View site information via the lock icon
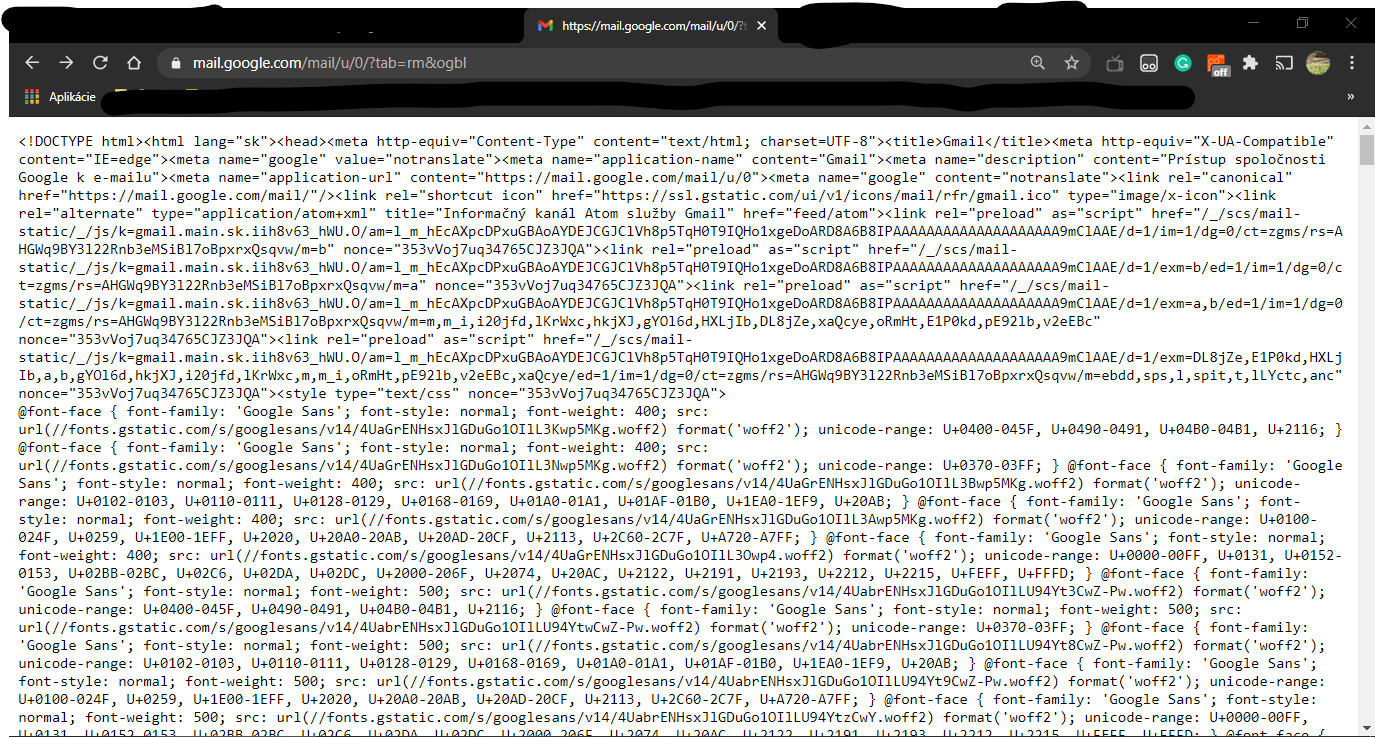The height and width of the screenshot is (737, 1375). coord(177,63)
